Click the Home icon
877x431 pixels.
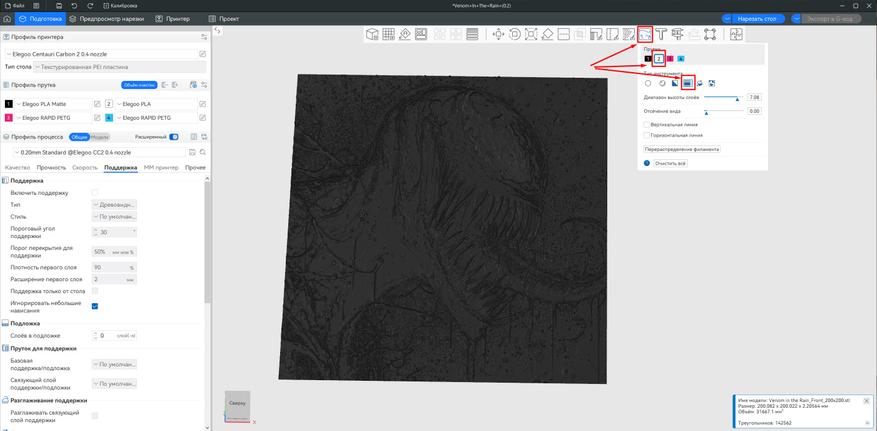(7, 19)
